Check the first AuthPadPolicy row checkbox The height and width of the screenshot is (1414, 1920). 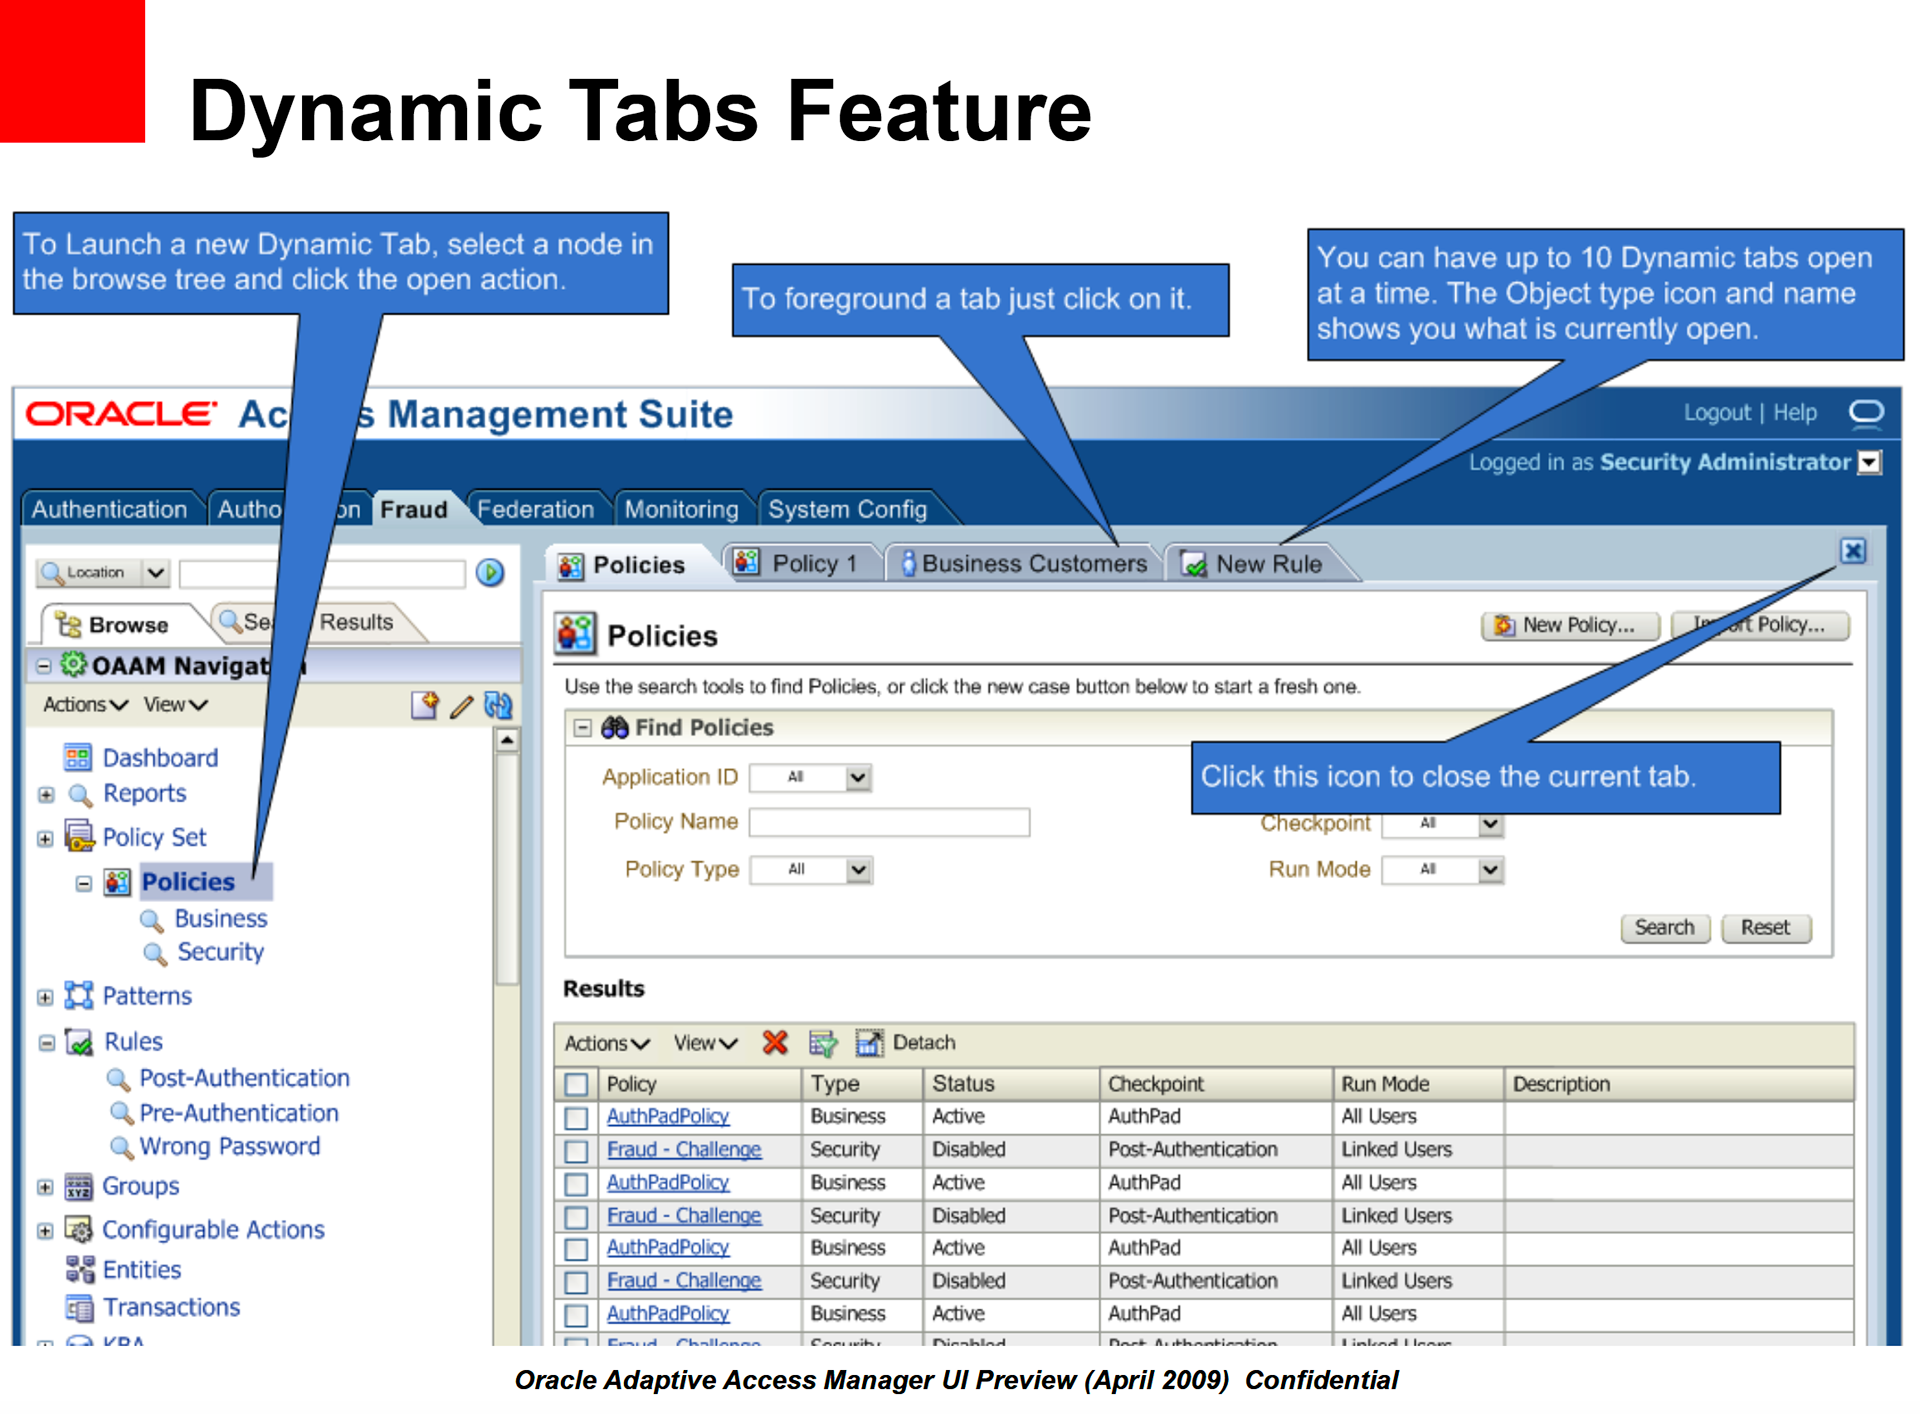576,1117
